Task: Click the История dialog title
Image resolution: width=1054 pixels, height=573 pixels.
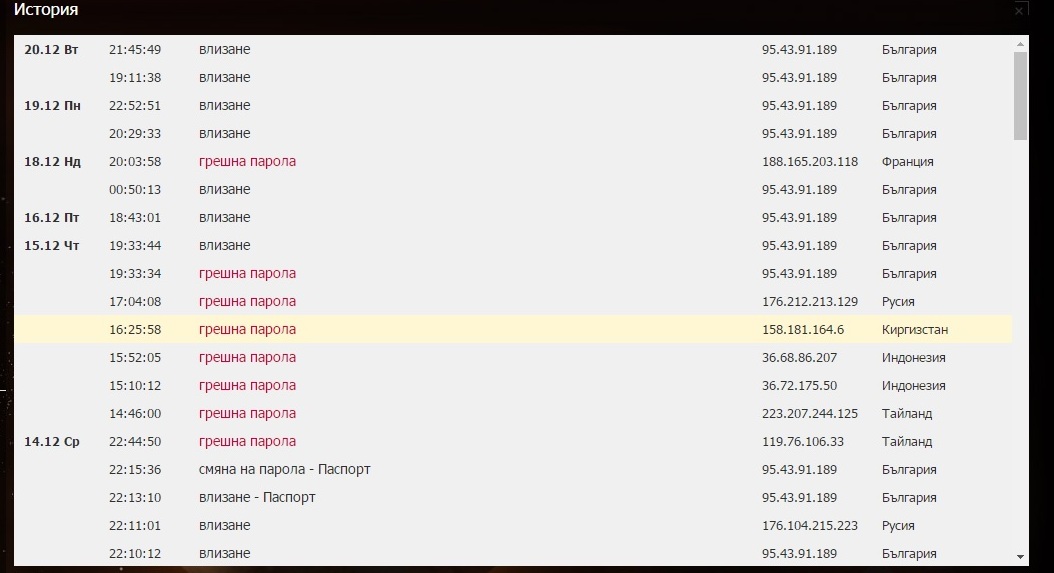Action: coord(46,10)
